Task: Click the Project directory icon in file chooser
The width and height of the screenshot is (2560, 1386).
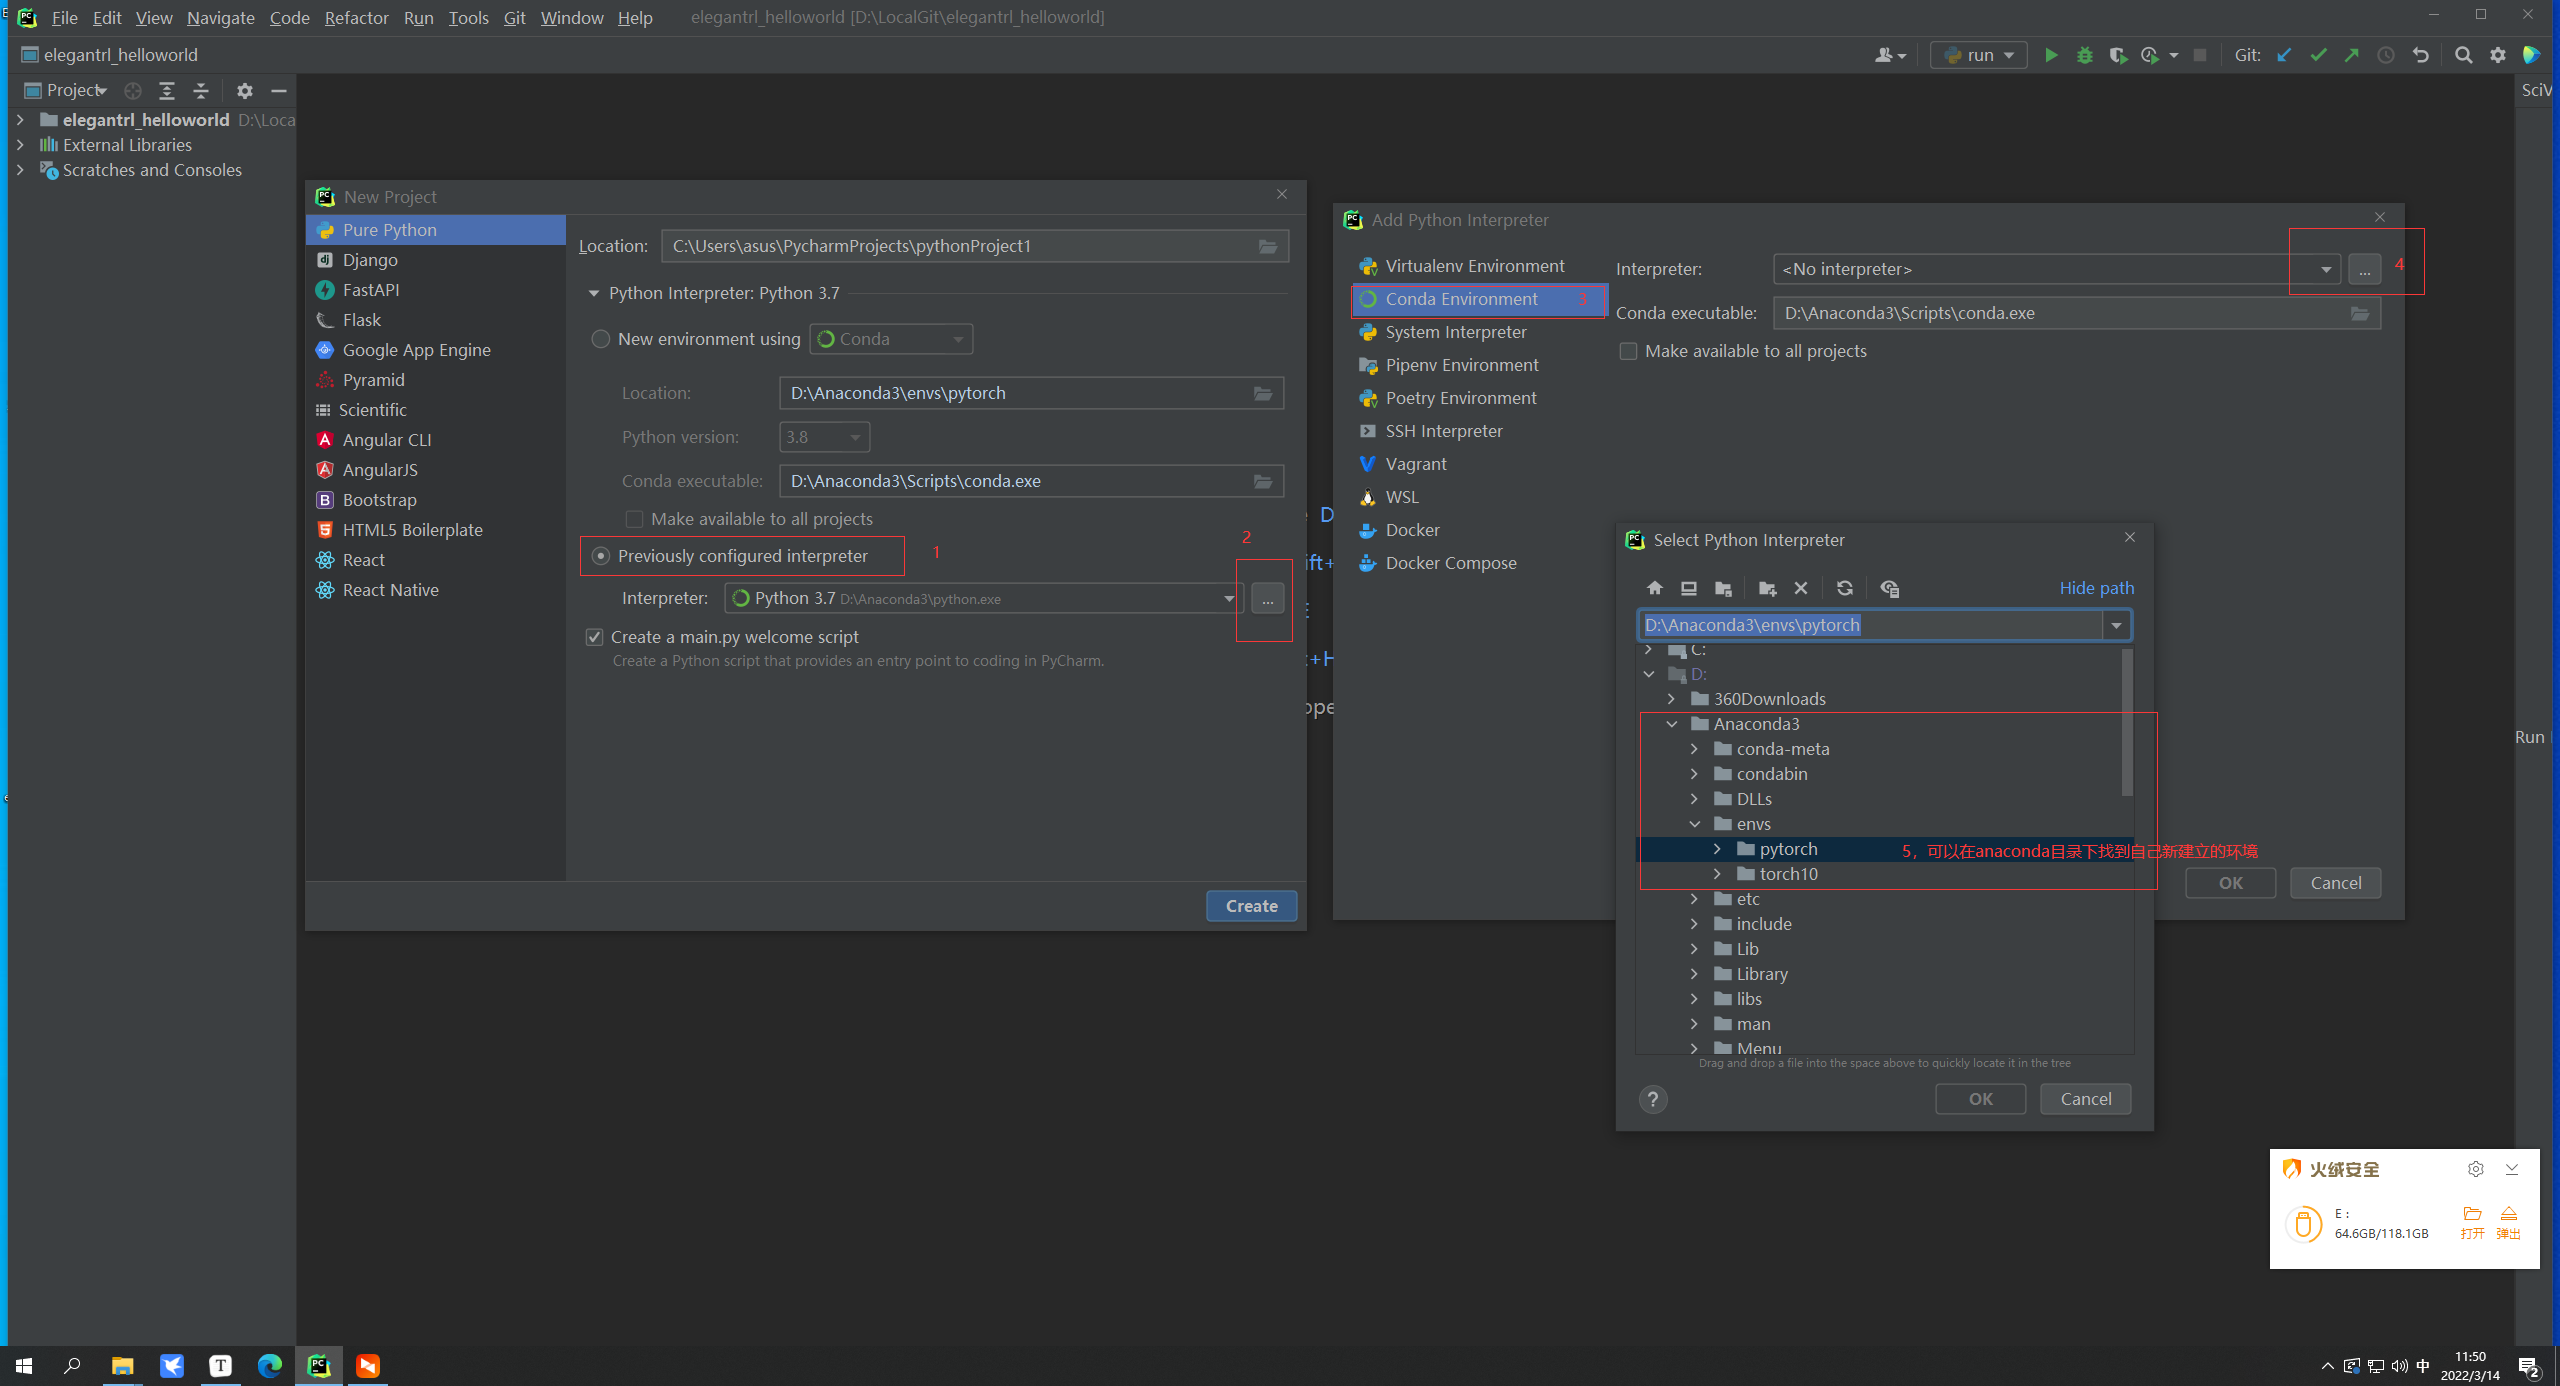Action: click(x=1722, y=588)
